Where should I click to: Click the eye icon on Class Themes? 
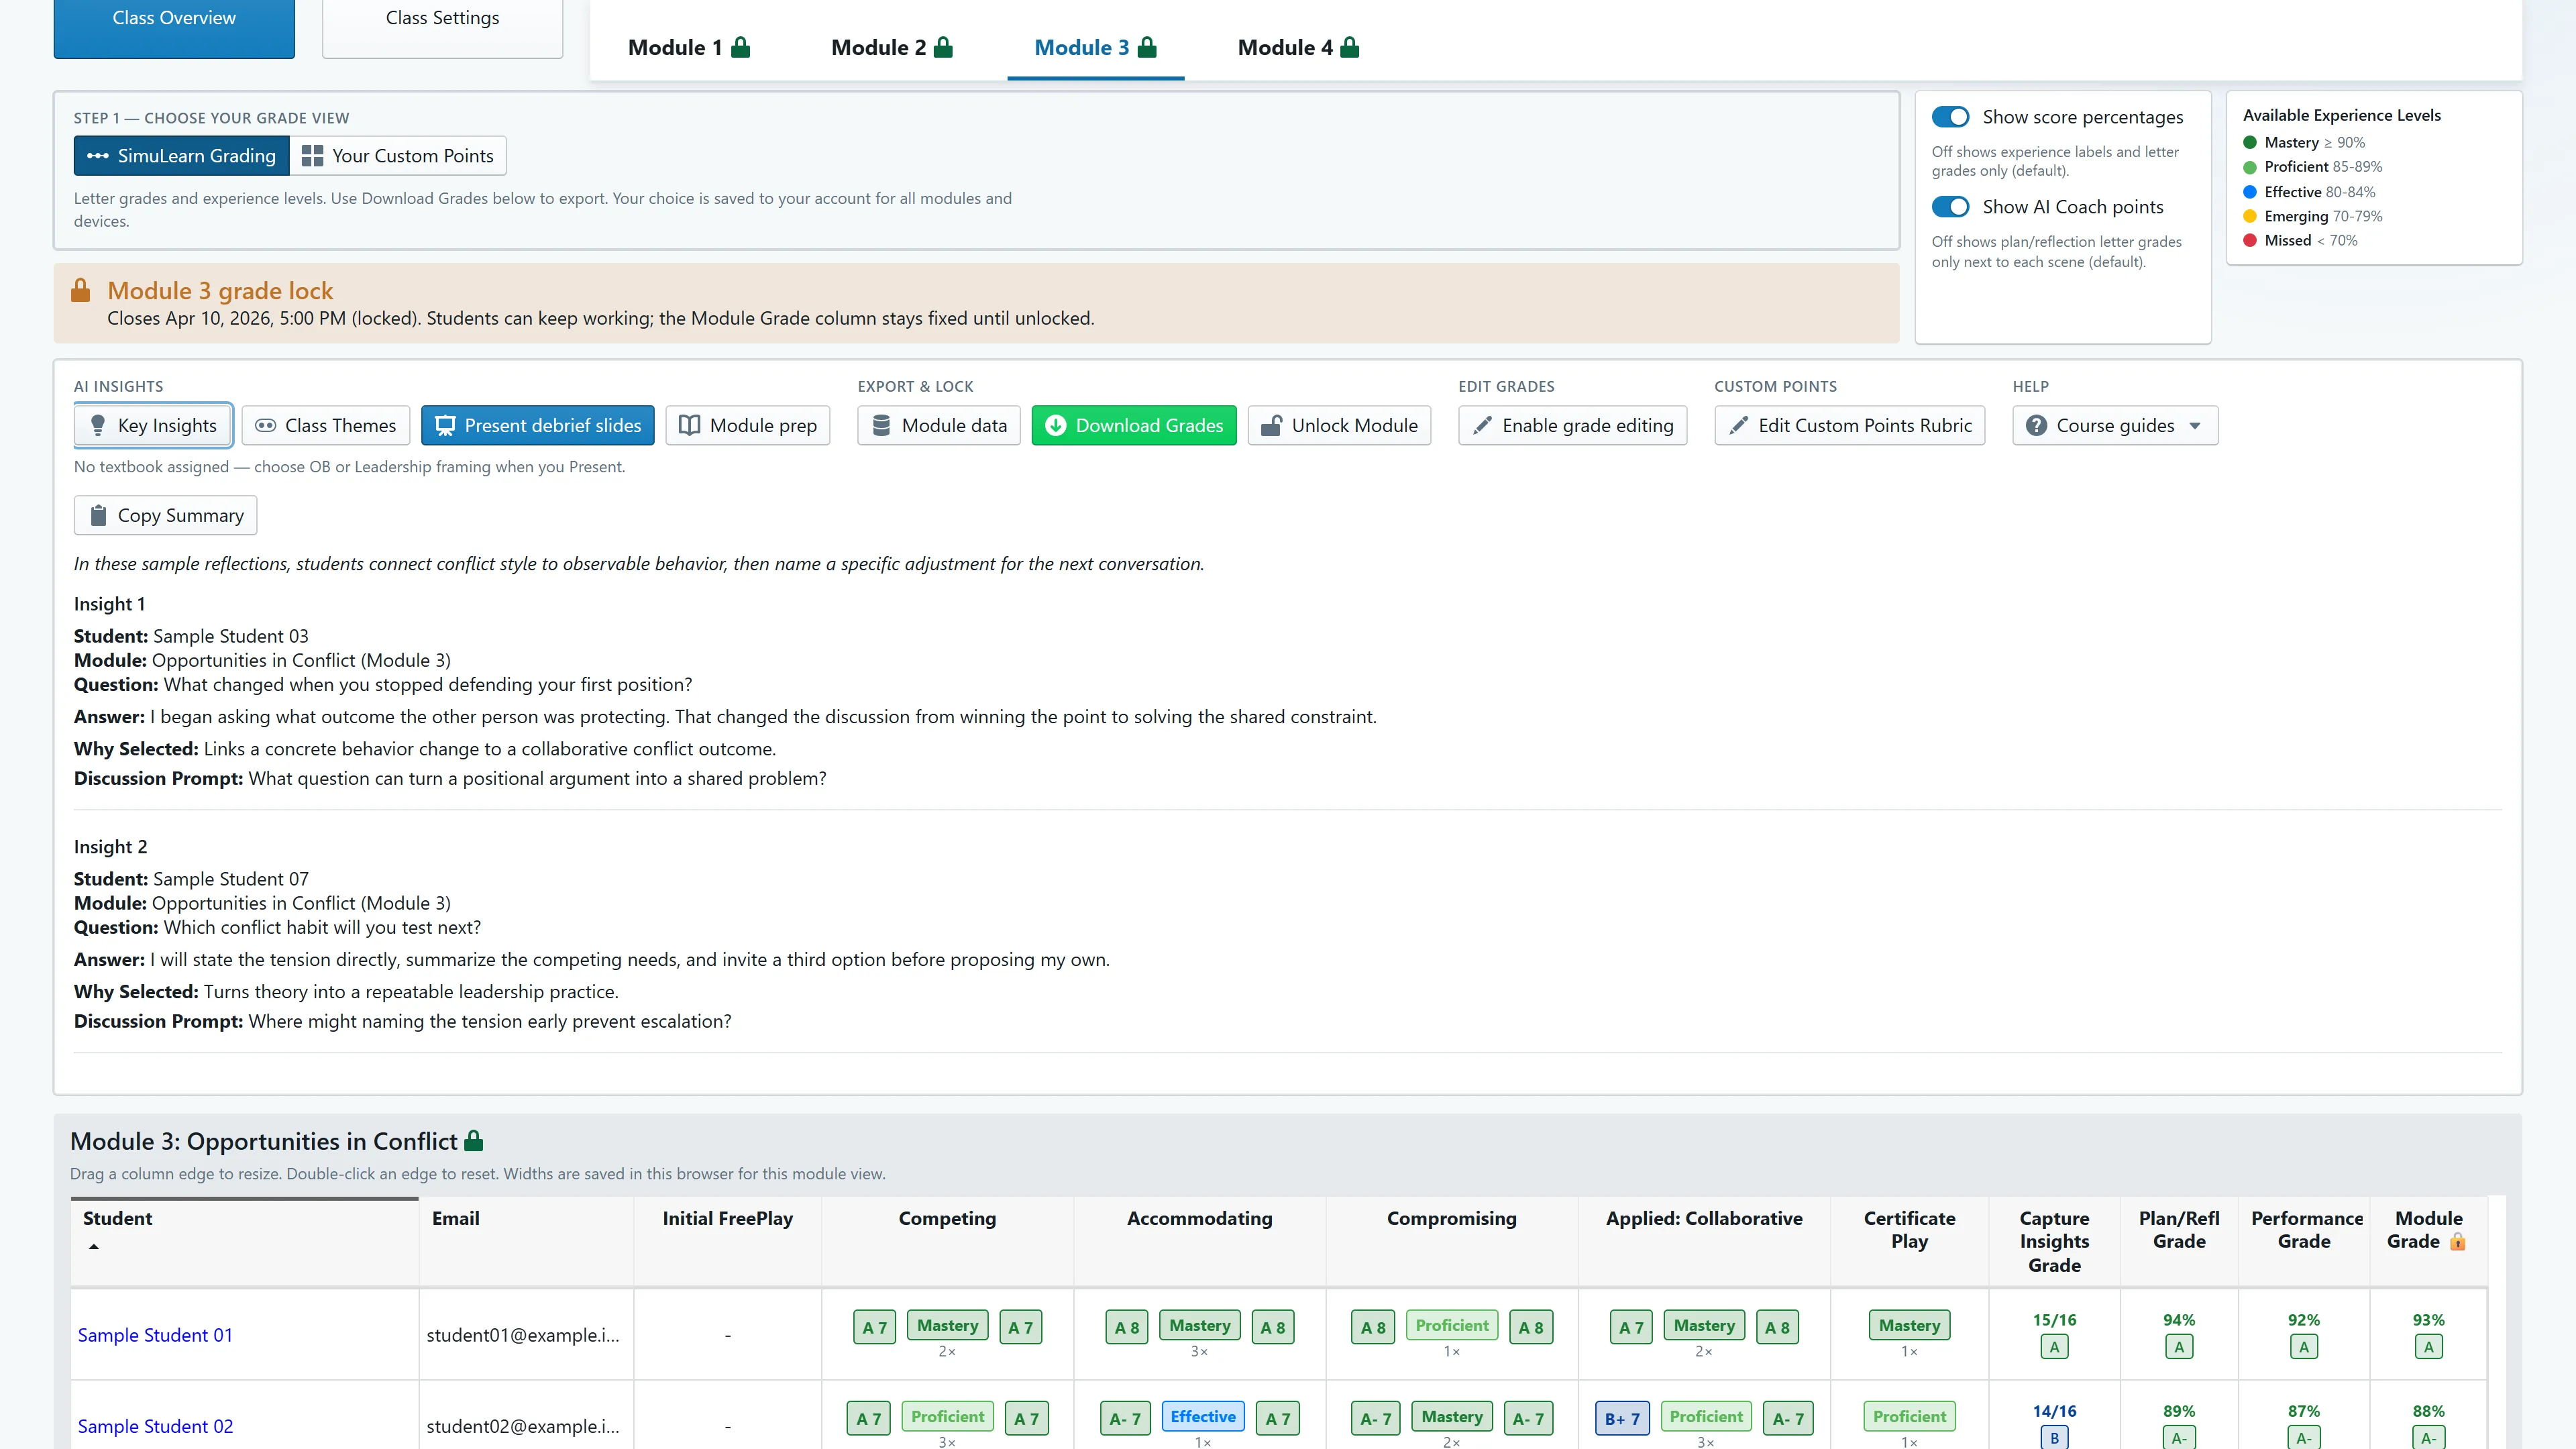[x=265, y=425]
